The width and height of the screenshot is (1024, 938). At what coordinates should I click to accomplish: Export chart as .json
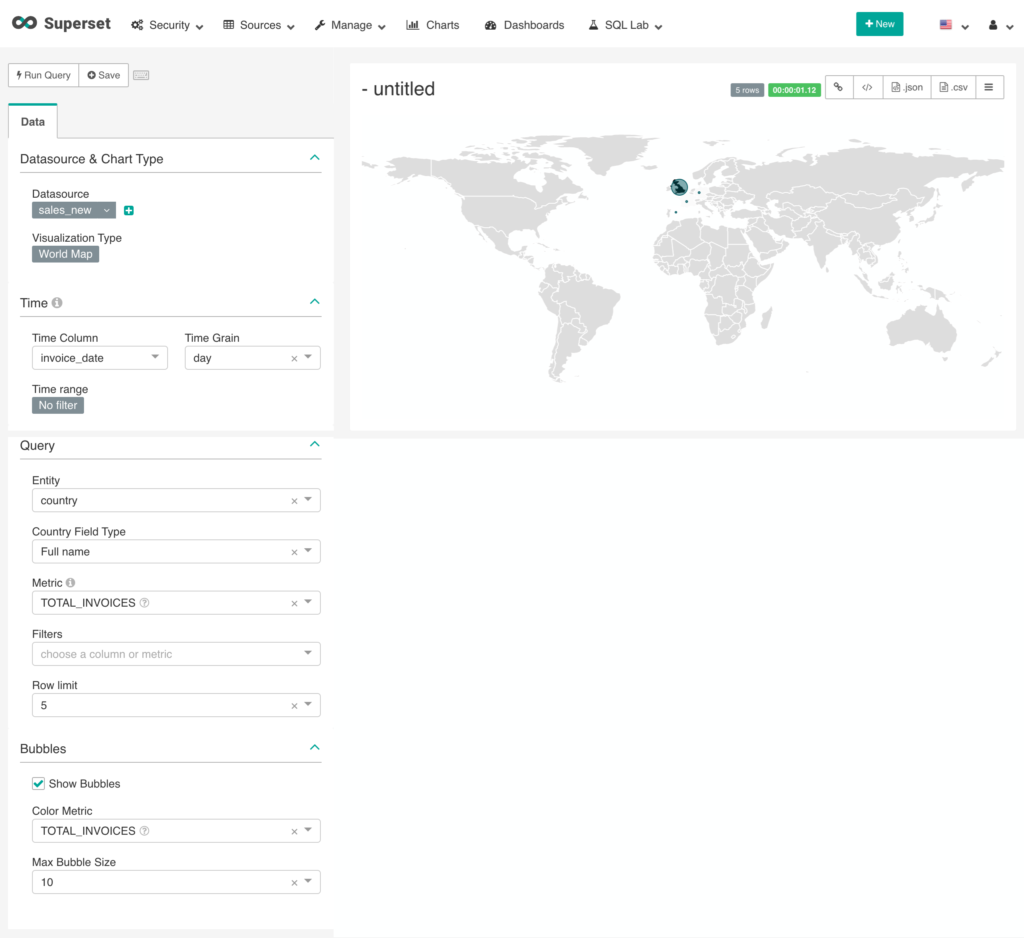[906, 87]
